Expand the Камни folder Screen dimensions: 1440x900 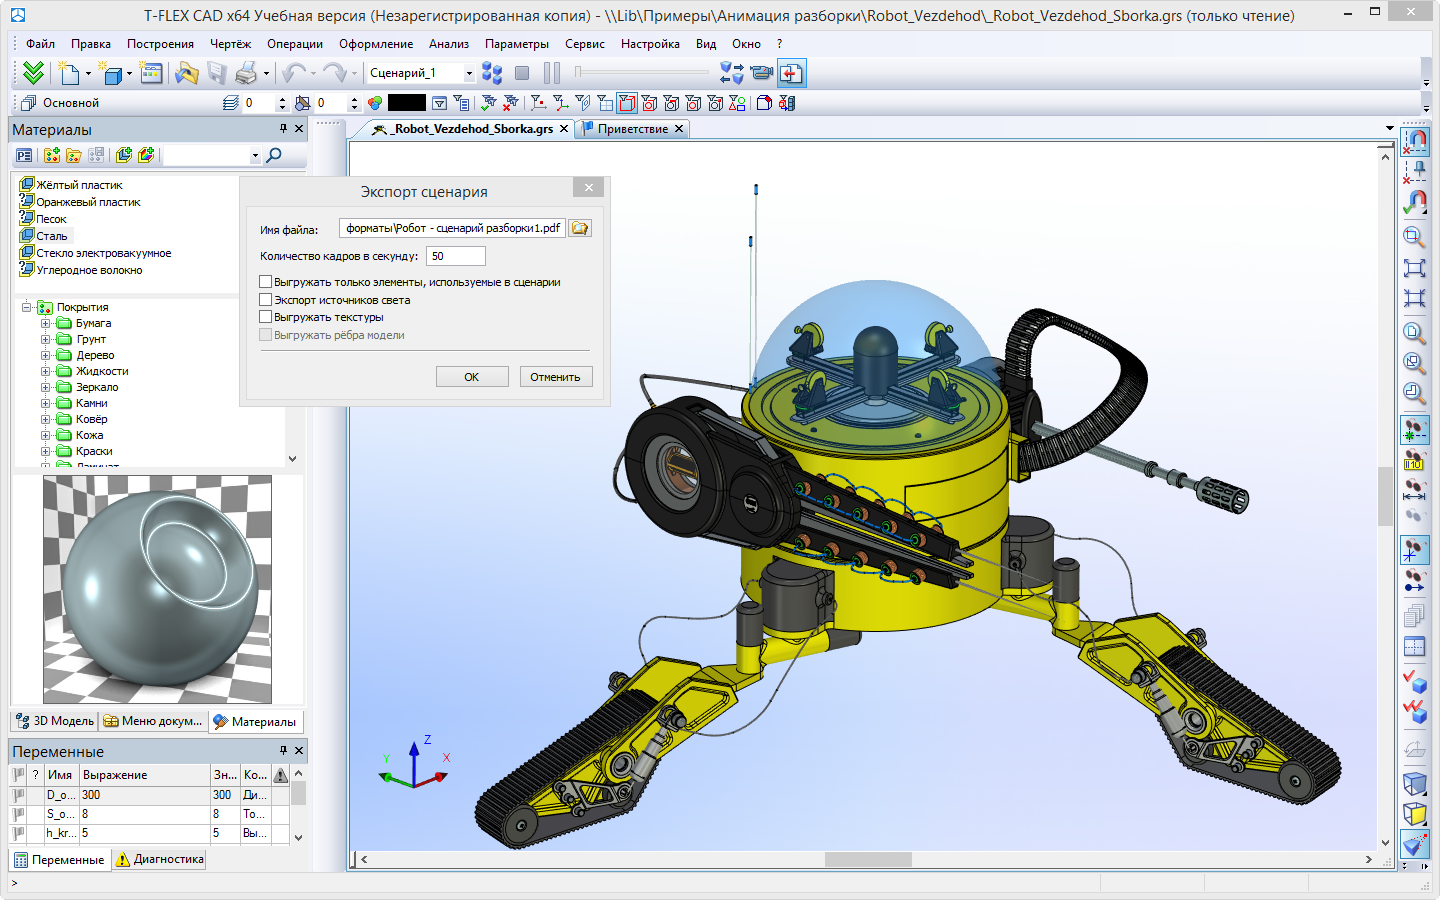(45, 403)
